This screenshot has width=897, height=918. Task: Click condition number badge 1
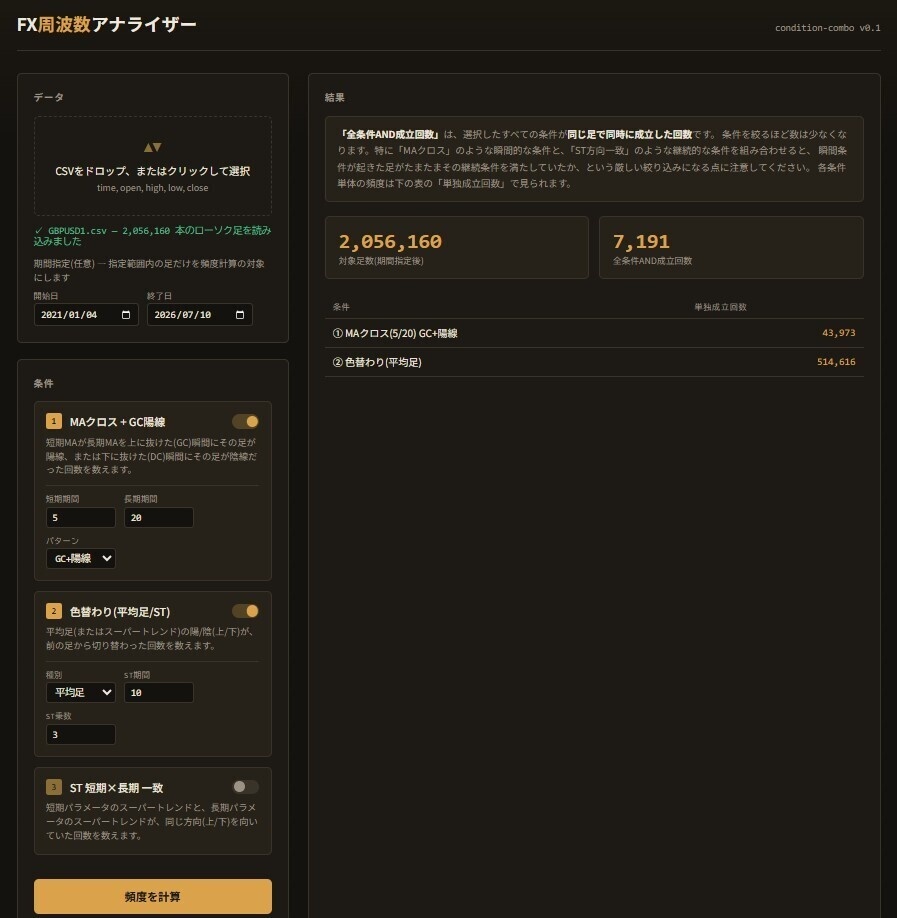pos(54,421)
